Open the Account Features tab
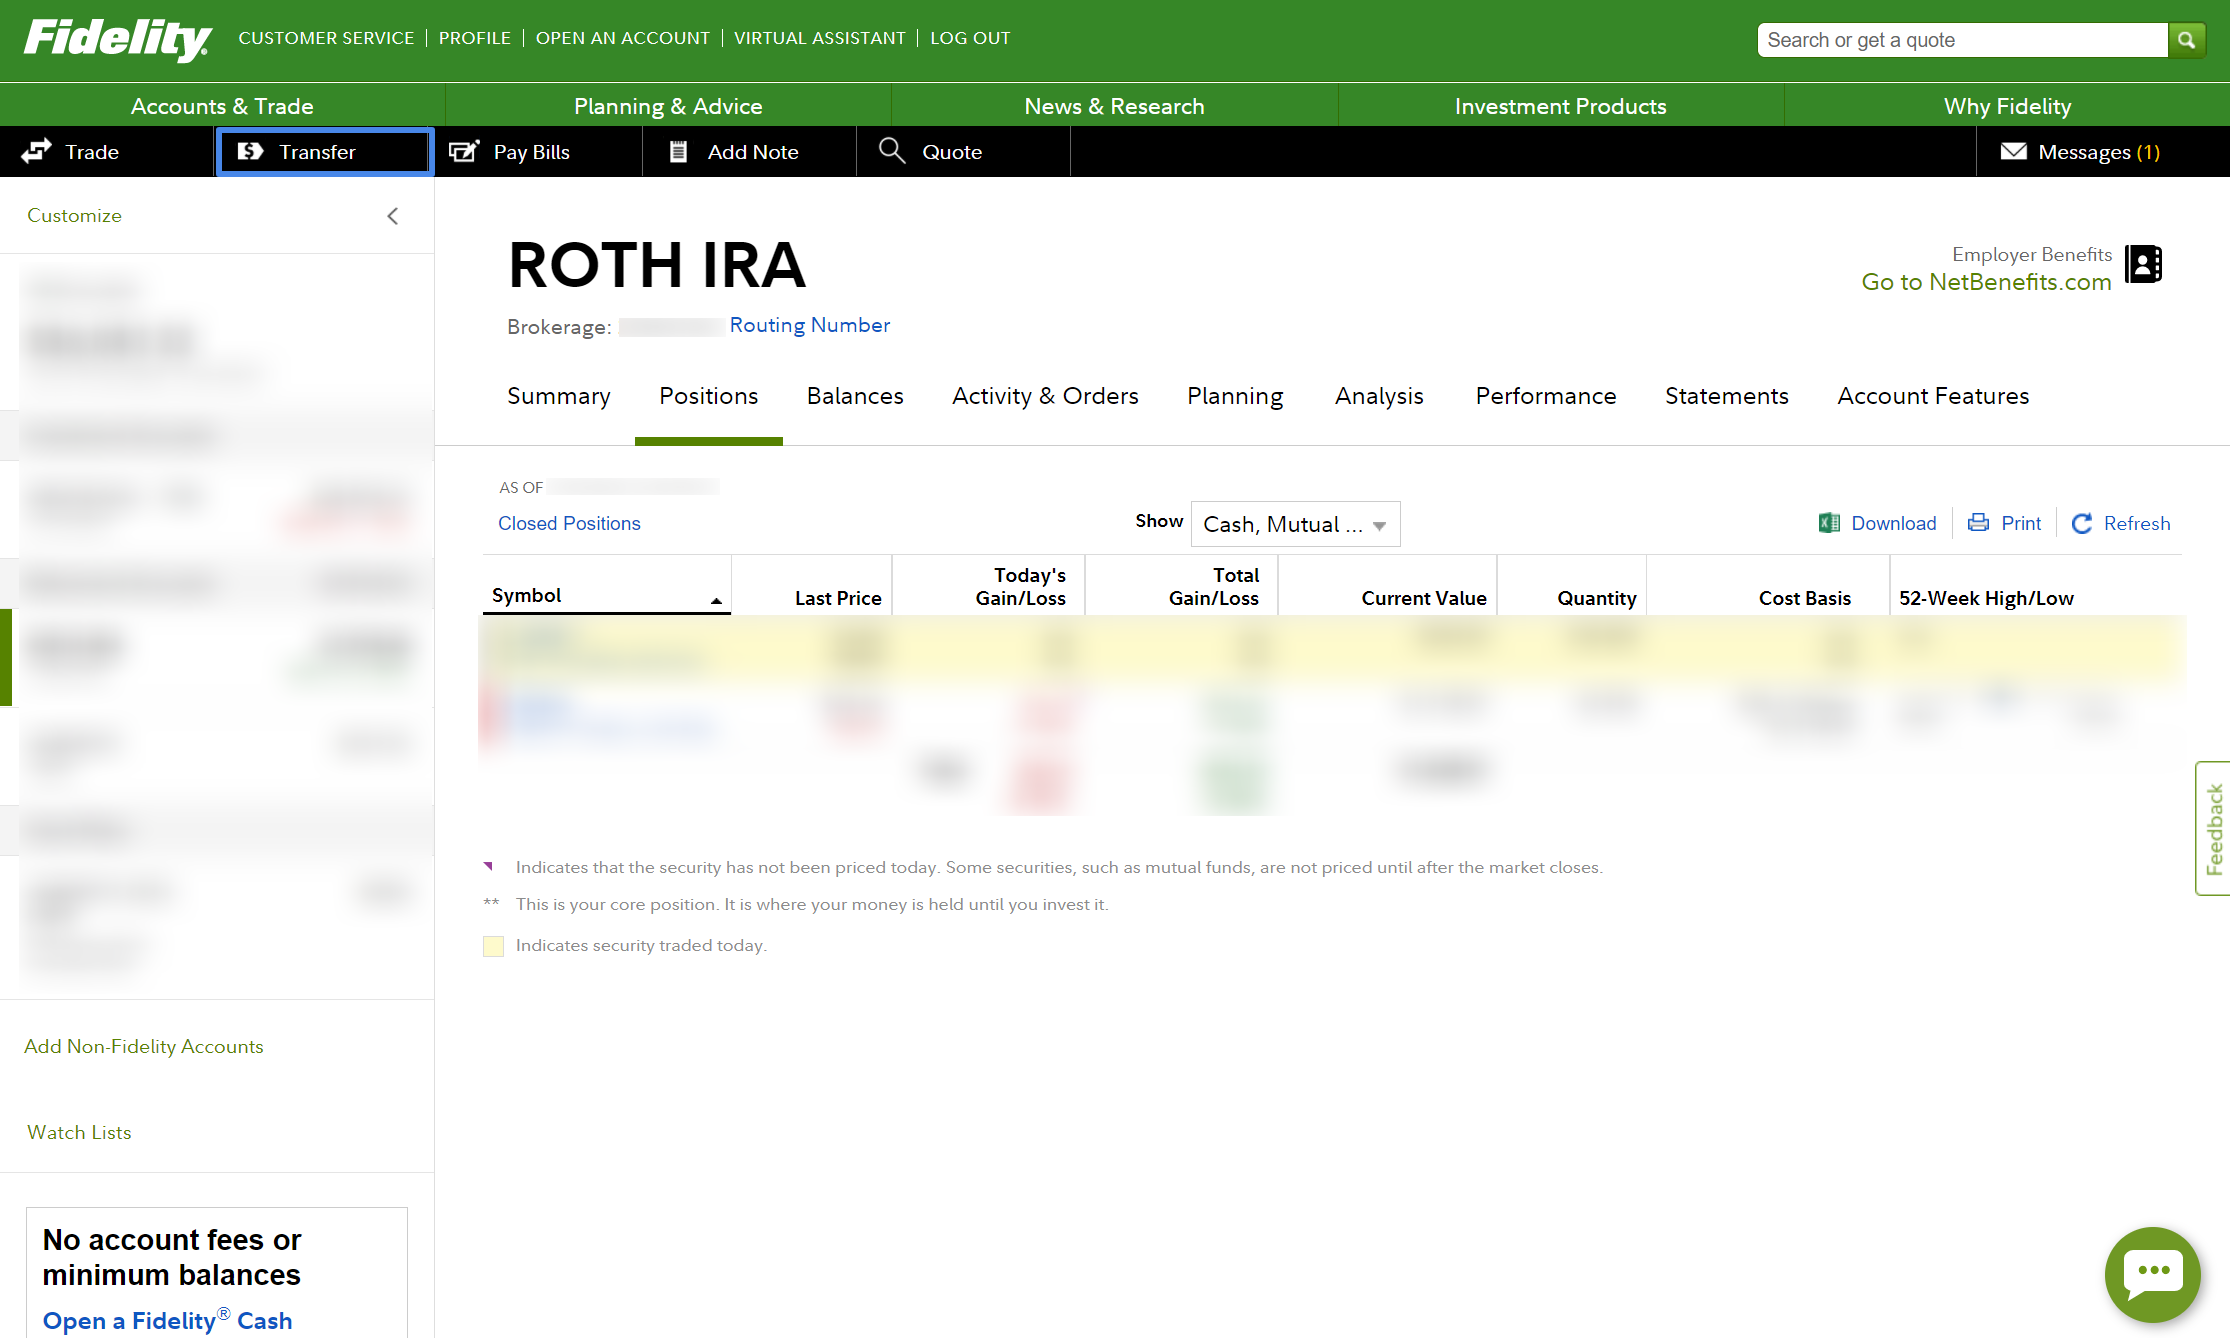 coord(1933,396)
